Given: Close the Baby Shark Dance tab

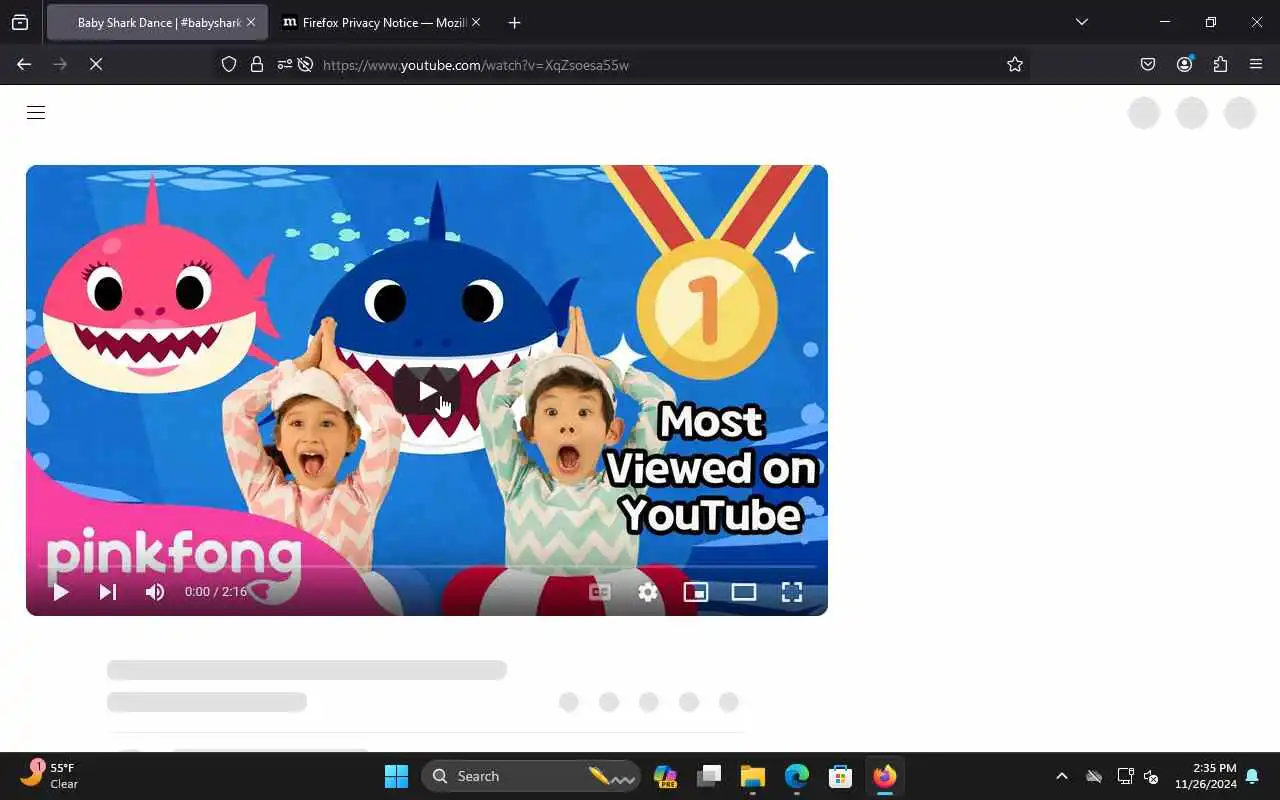Looking at the screenshot, I should [250, 22].
